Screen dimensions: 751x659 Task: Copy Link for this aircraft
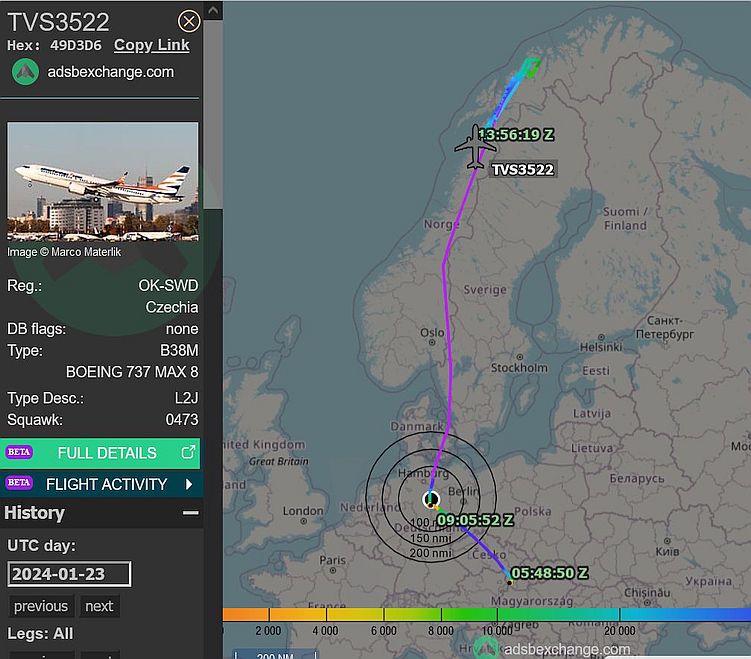[152, 45]
